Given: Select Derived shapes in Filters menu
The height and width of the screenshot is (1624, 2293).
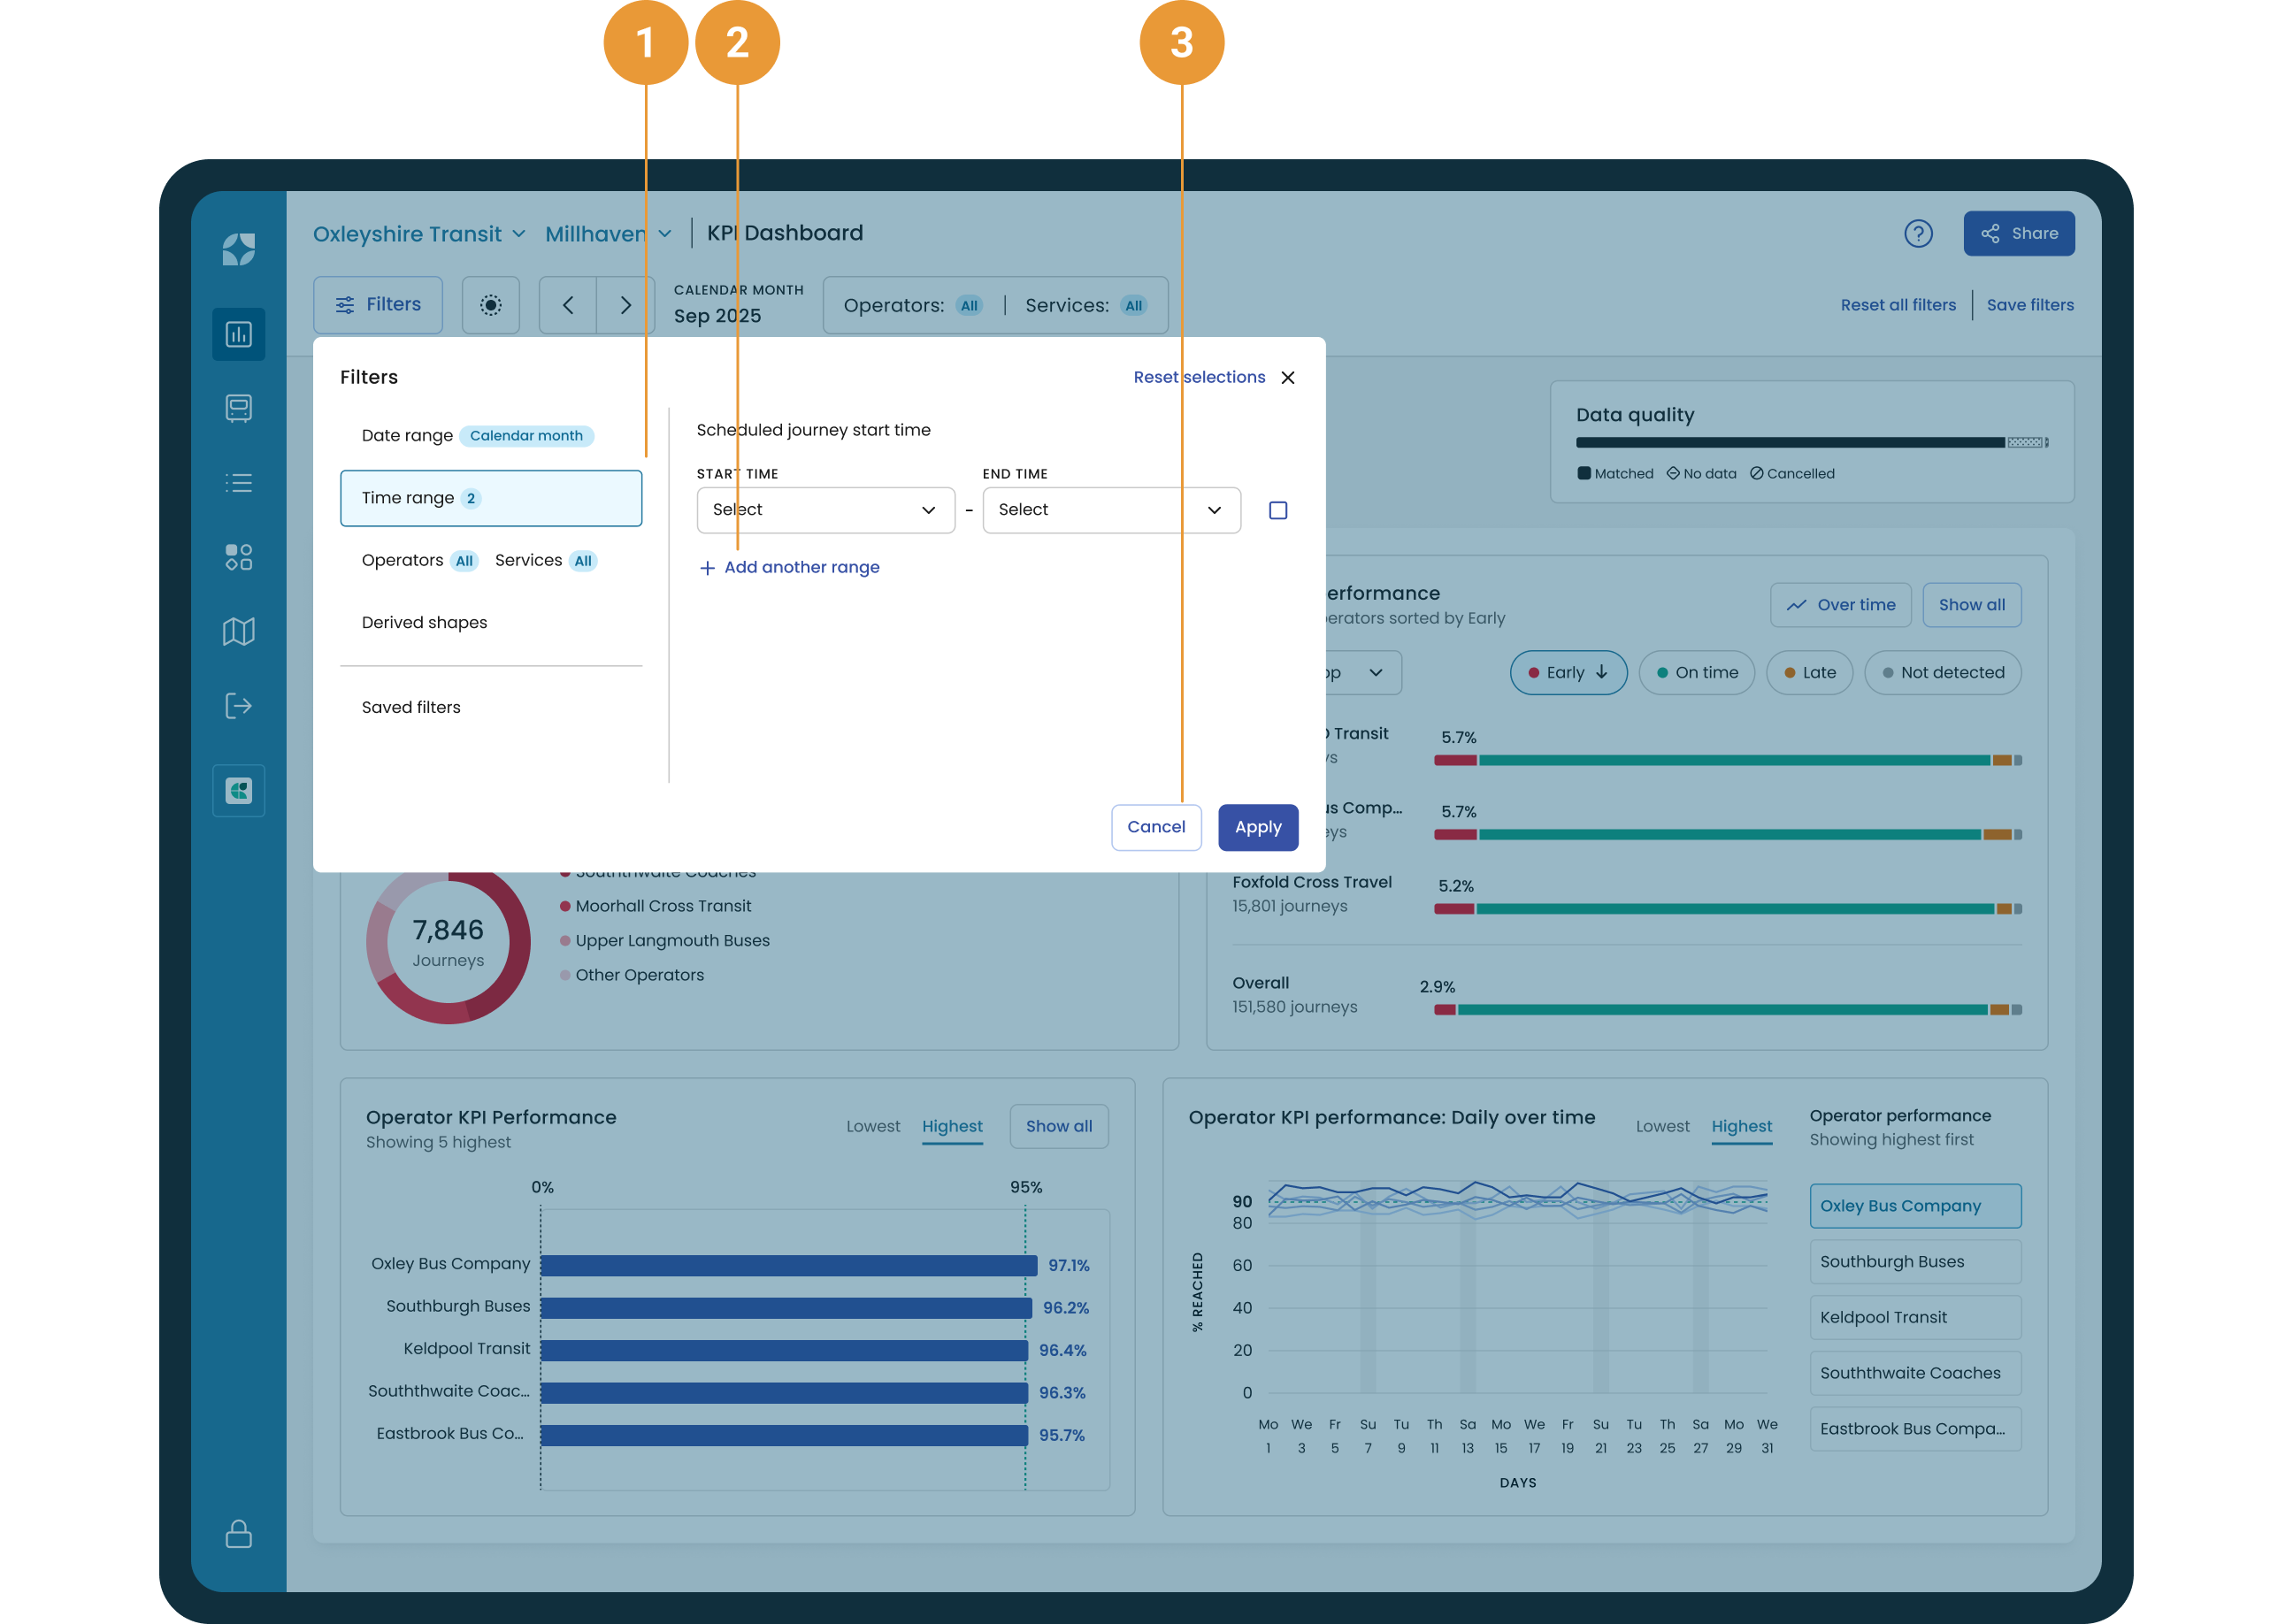Looking at the screenshot, I should pos(490,623).
